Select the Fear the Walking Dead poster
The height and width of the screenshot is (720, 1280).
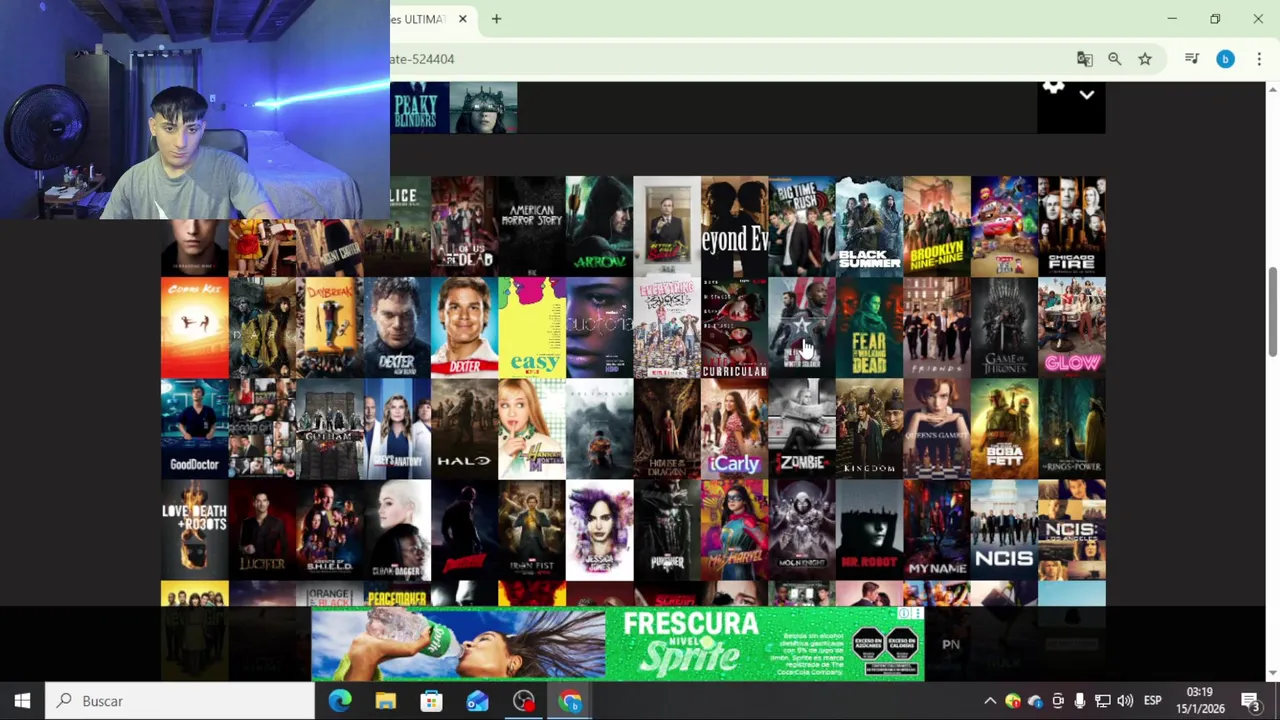869,328
